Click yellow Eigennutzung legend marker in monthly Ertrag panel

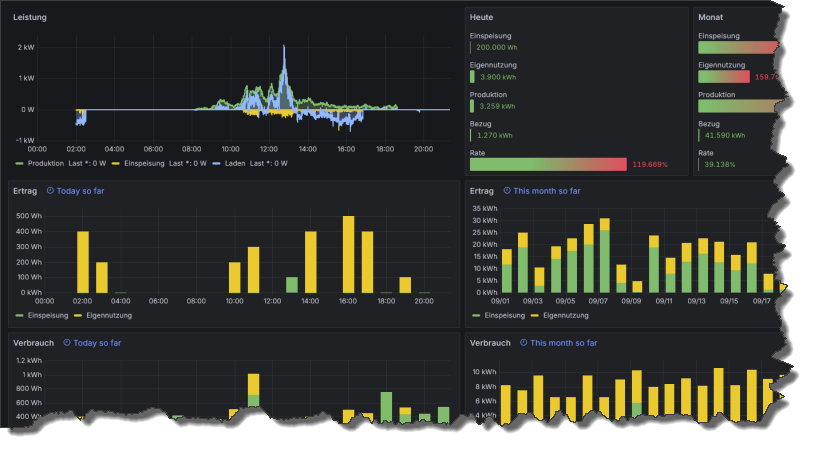click(x=534, y=315)
